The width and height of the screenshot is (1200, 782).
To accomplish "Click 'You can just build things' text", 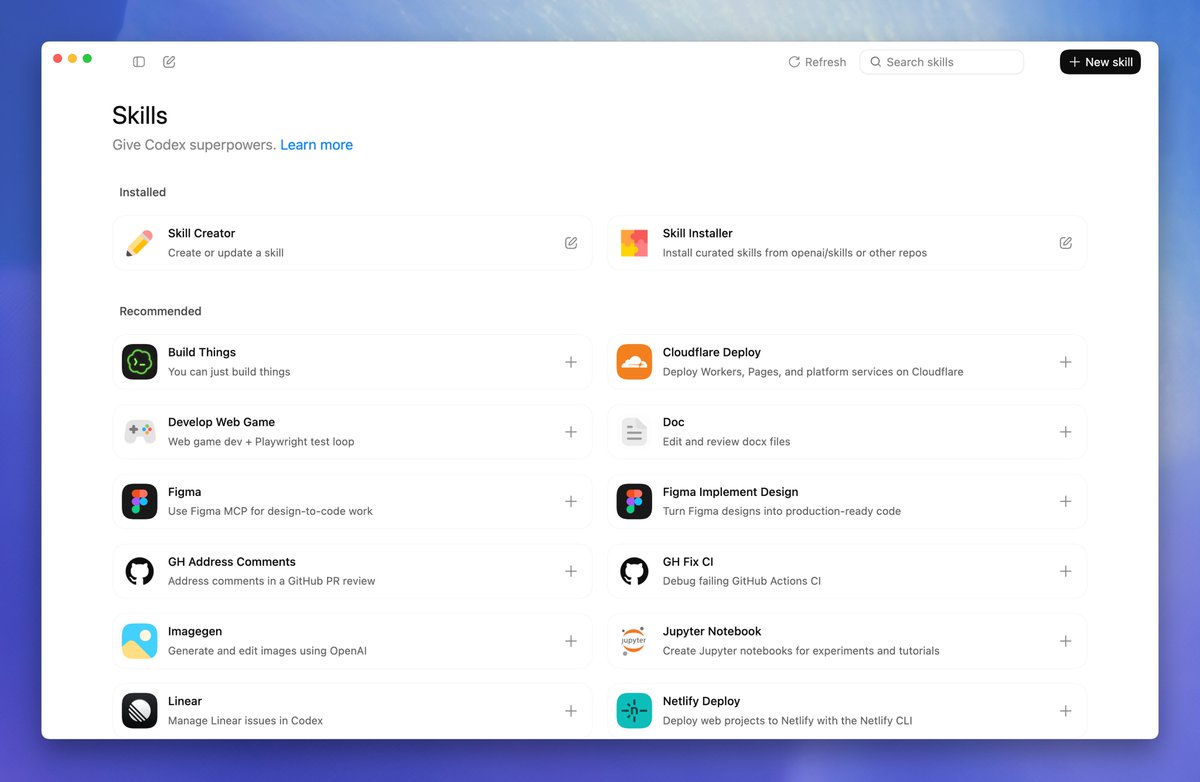I will (x=229, y=372).
